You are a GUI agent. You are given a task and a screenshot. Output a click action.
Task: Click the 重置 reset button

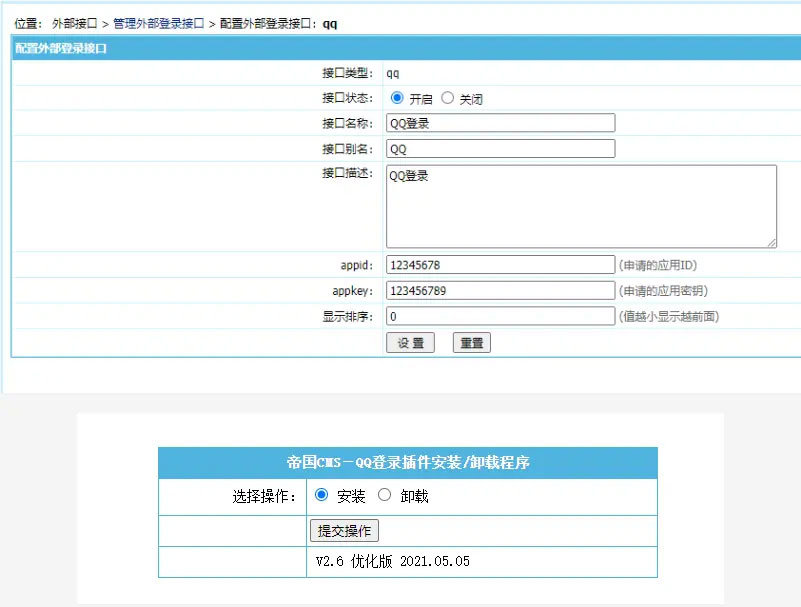pos(471,342)
